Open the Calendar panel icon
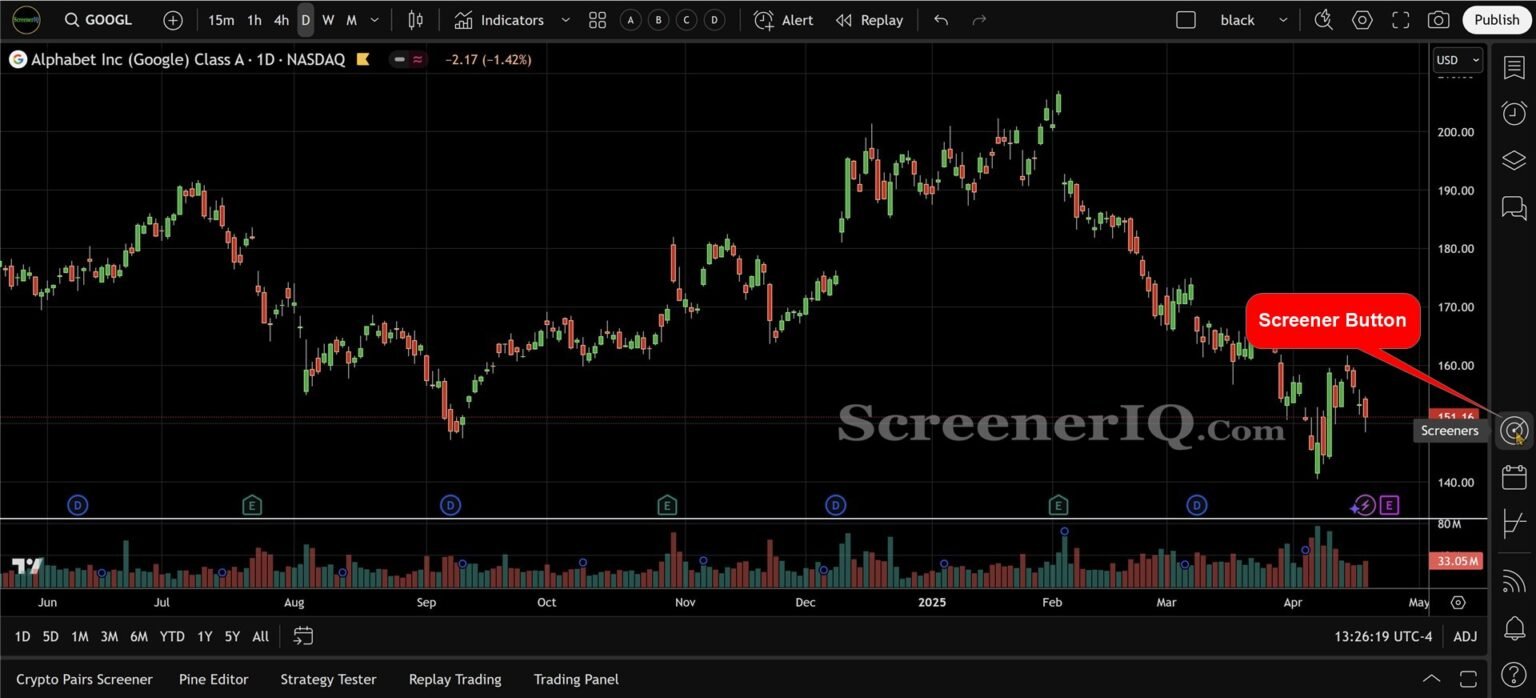This screenshot has height=698, width=1536. (x=1514, y=477)
